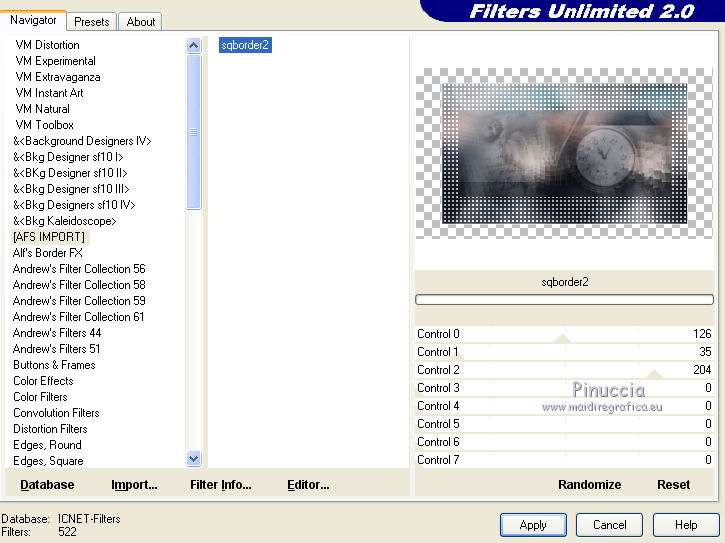
Task: Click the Control 0 value 126
Action: (x=702, y=334)
